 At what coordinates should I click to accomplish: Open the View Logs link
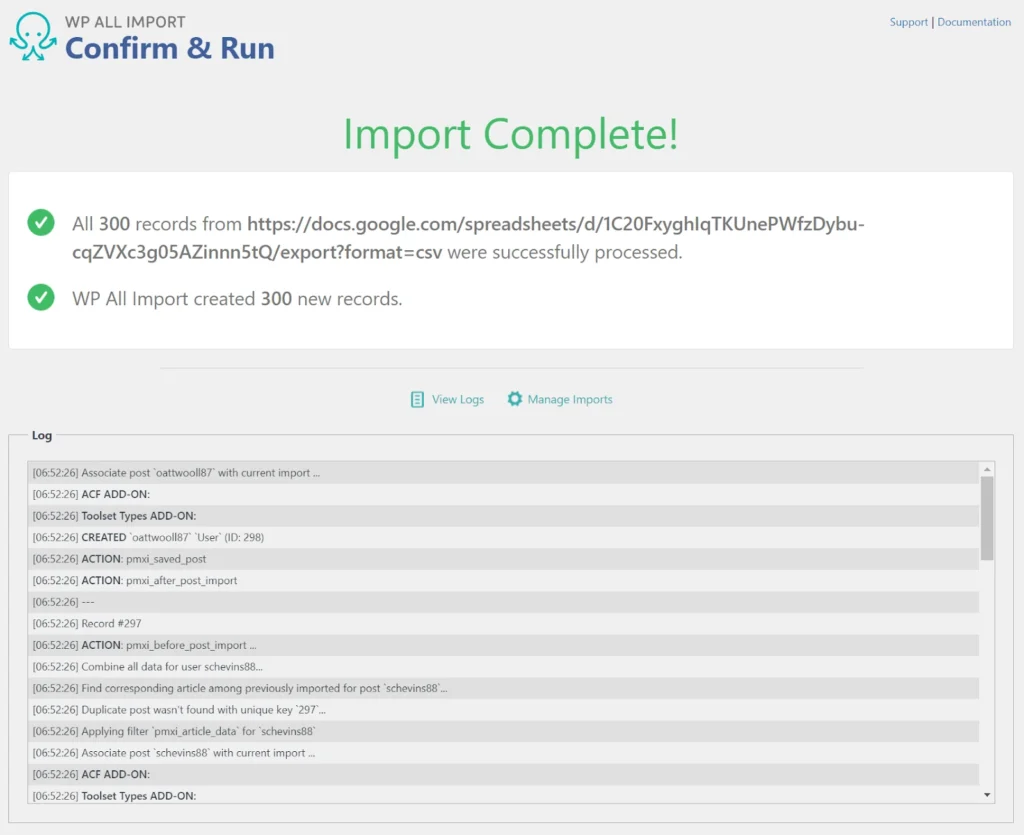[x=457, y=399]
